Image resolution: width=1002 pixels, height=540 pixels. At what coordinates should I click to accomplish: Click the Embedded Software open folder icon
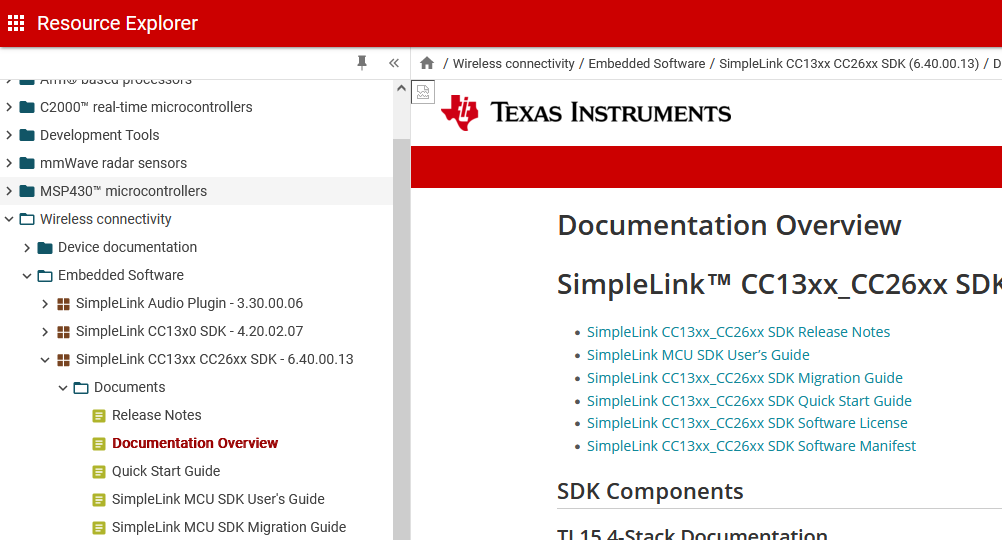coord(45,276)
